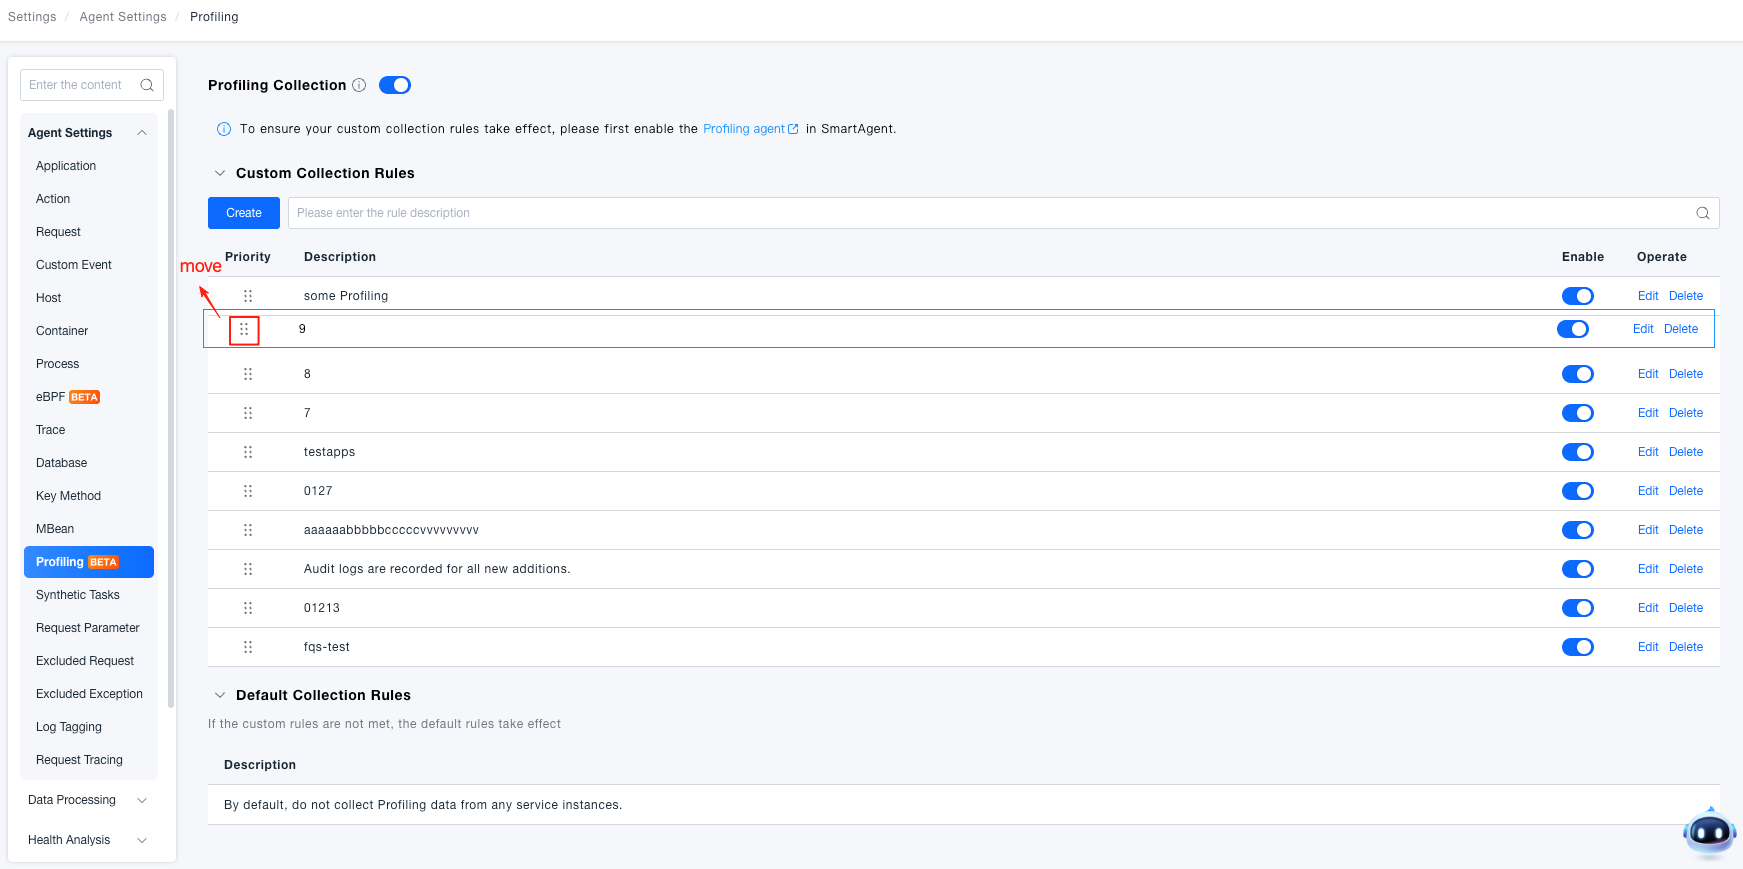Toggle the 01213 rule switch
Image resolution: width=1743 pixels, height=869 pixels.
point(1578,608)
